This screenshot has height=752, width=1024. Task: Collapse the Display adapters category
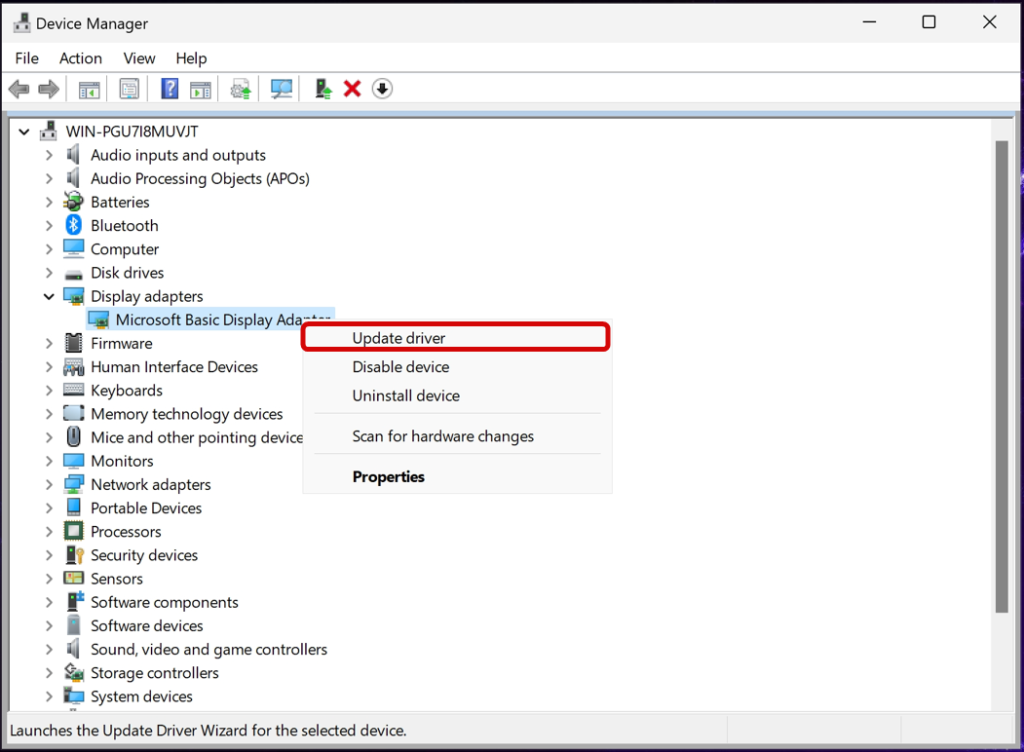(49, 296)
